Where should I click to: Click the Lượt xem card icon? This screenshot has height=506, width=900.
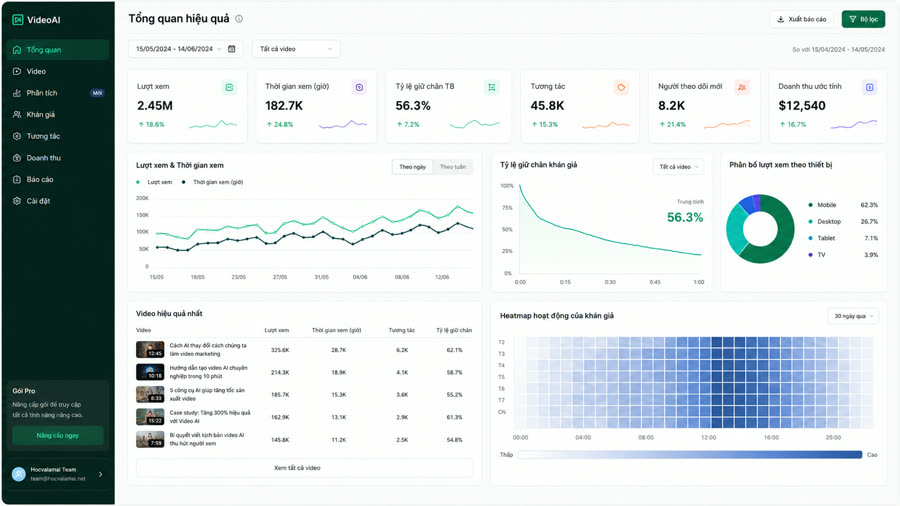(229, 87)
